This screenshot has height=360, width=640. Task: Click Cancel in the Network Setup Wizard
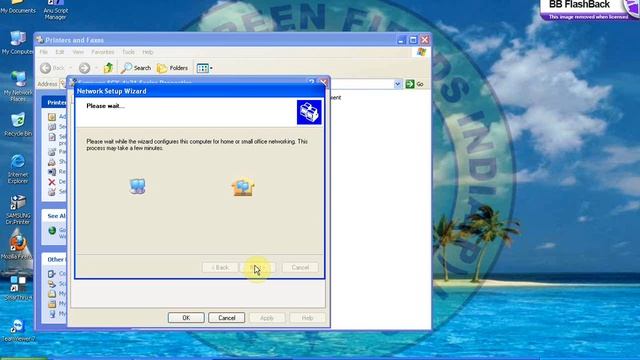point(300,267)
